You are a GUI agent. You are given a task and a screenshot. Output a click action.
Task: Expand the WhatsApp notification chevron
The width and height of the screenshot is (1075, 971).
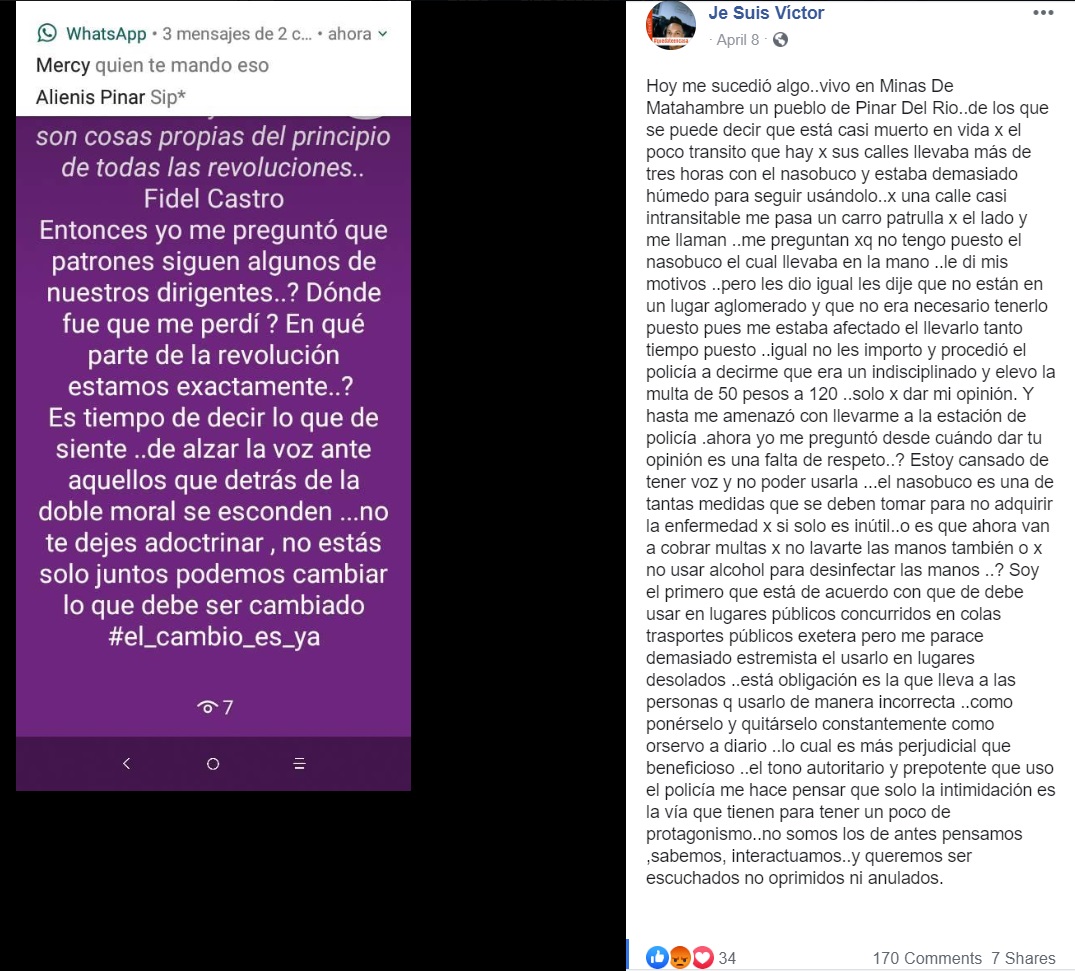coord(383,34)
